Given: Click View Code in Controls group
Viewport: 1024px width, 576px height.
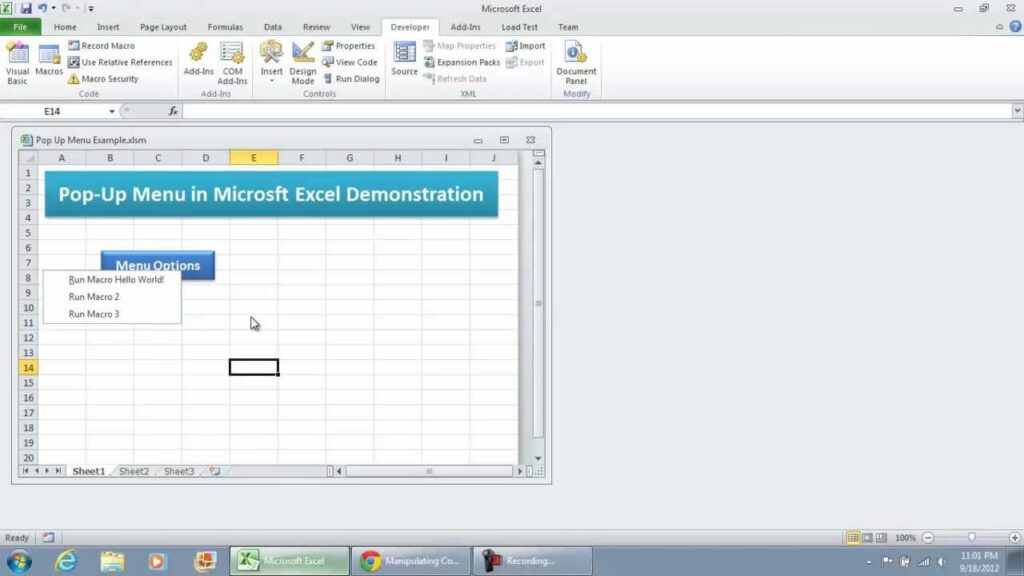Looking at the screenshot, I should [x=350, y=62].
